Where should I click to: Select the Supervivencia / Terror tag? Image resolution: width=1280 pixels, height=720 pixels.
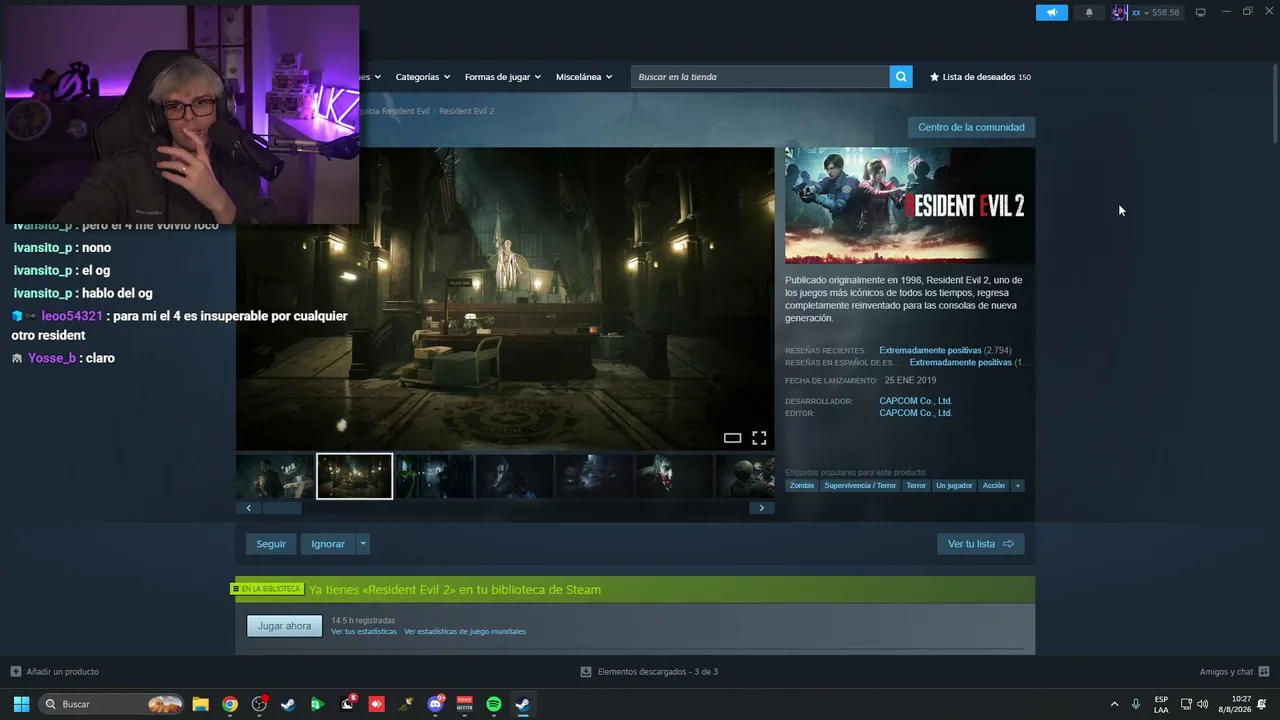point(860,486)
